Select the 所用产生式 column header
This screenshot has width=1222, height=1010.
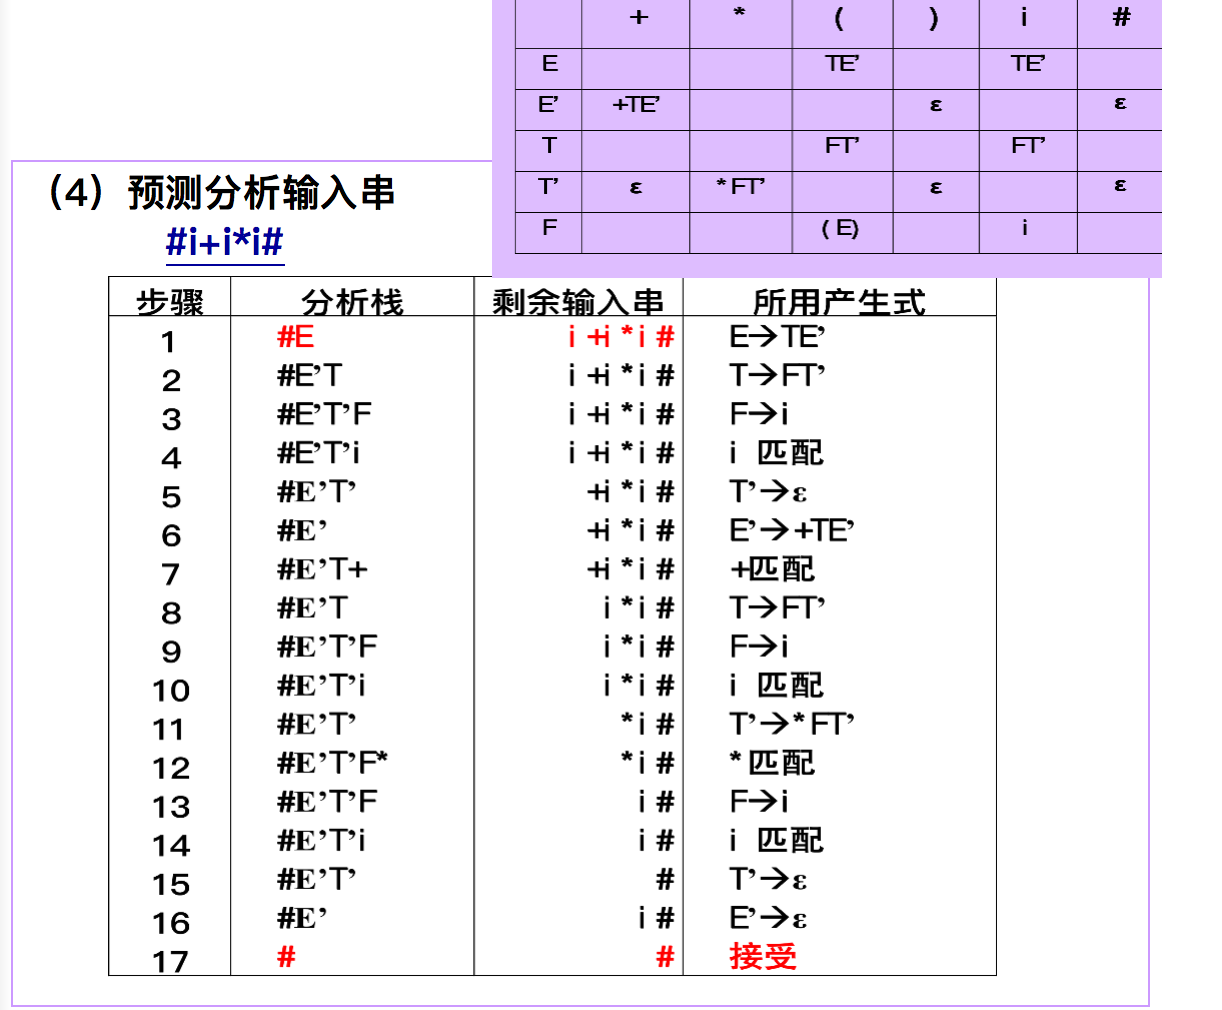[x=839, y=301]
